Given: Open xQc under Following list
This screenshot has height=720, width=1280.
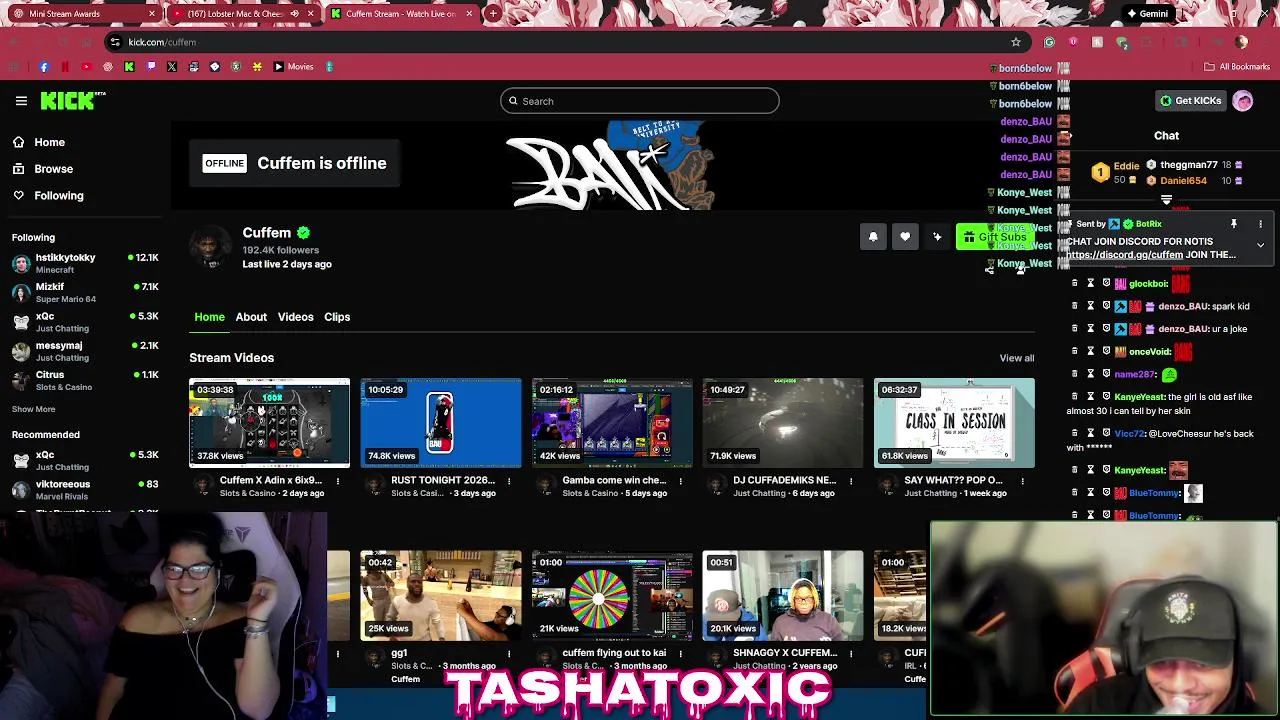Looking at the screenshot, I should [x=85, y=321].
